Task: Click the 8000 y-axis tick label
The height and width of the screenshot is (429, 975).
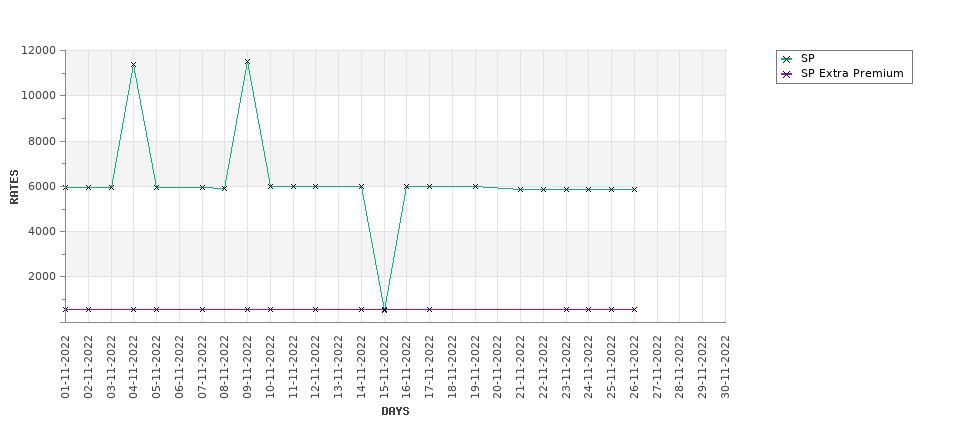Action: pyautogui.click(x=42, y=141)
